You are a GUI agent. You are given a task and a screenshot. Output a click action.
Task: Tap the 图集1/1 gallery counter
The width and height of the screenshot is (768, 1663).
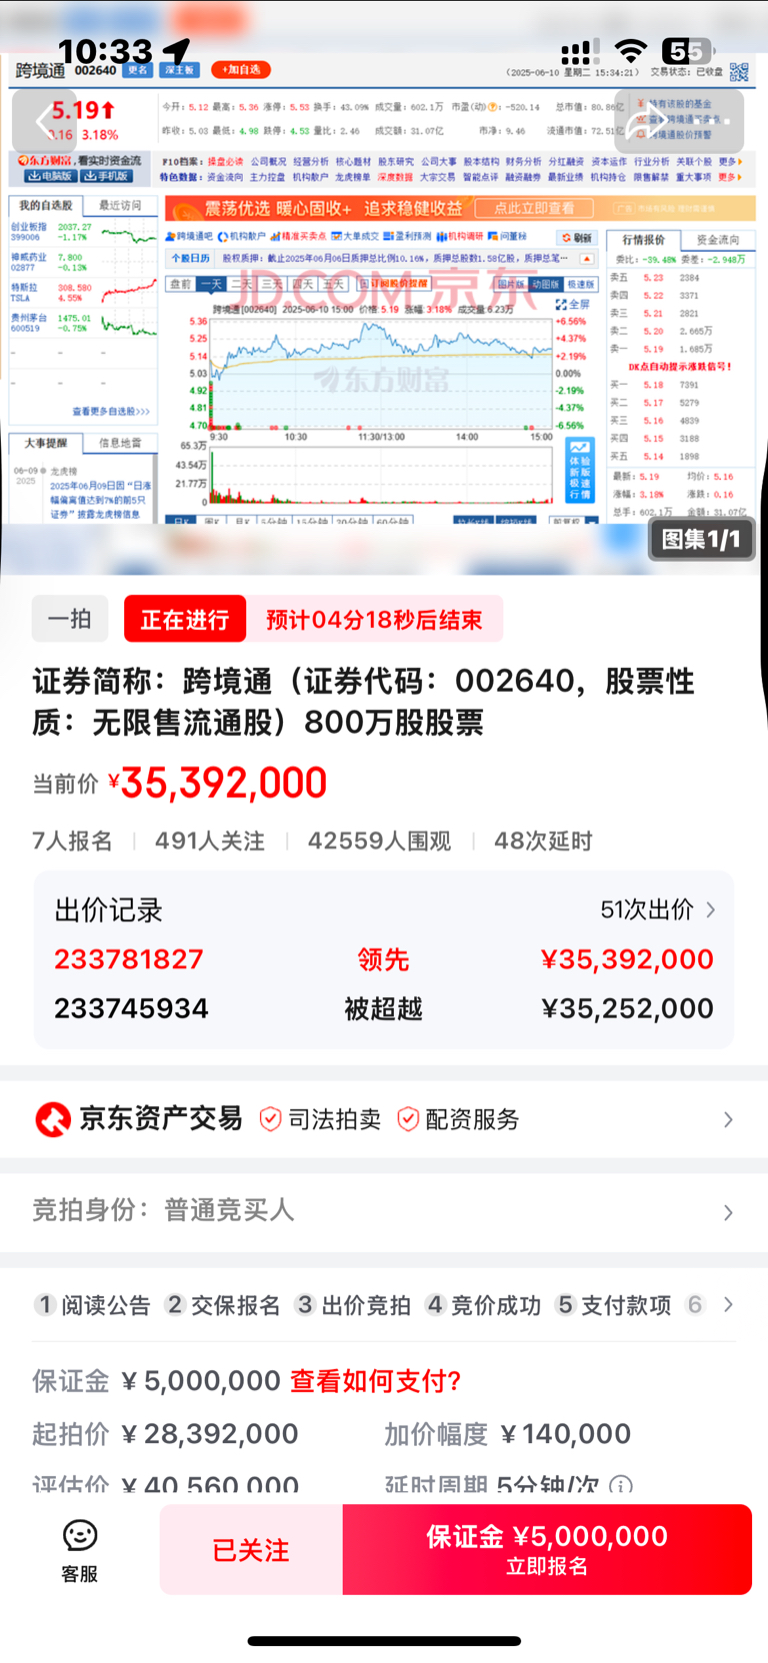pos(700,539)
